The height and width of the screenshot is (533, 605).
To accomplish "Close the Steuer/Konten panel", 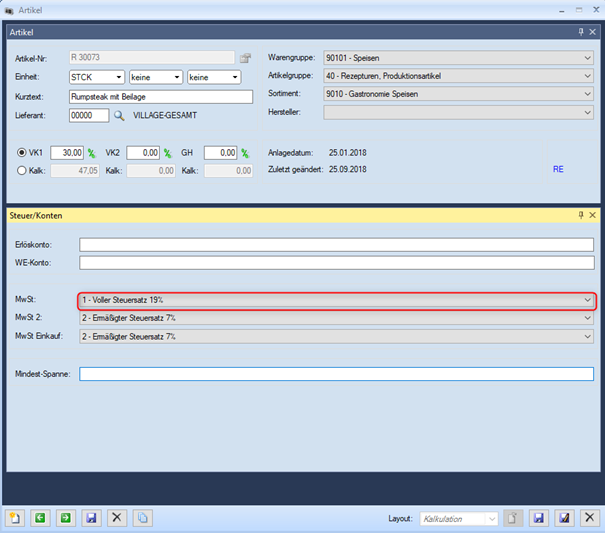I will 592,215.
